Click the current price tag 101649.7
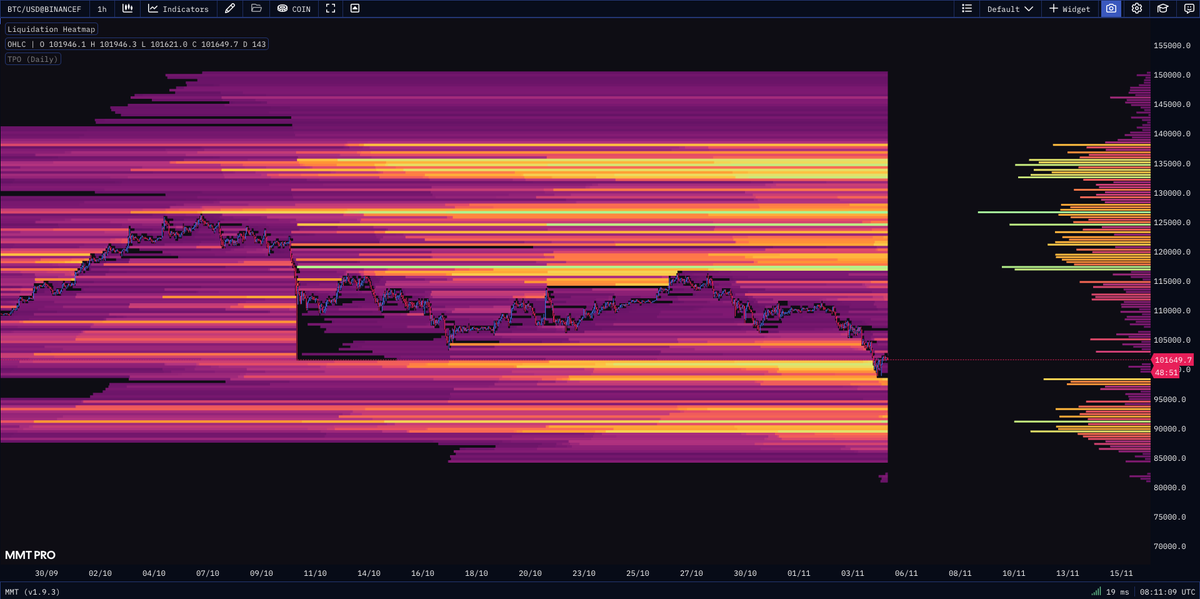This screenshot has height=599, width=1200. (1172, 359)
